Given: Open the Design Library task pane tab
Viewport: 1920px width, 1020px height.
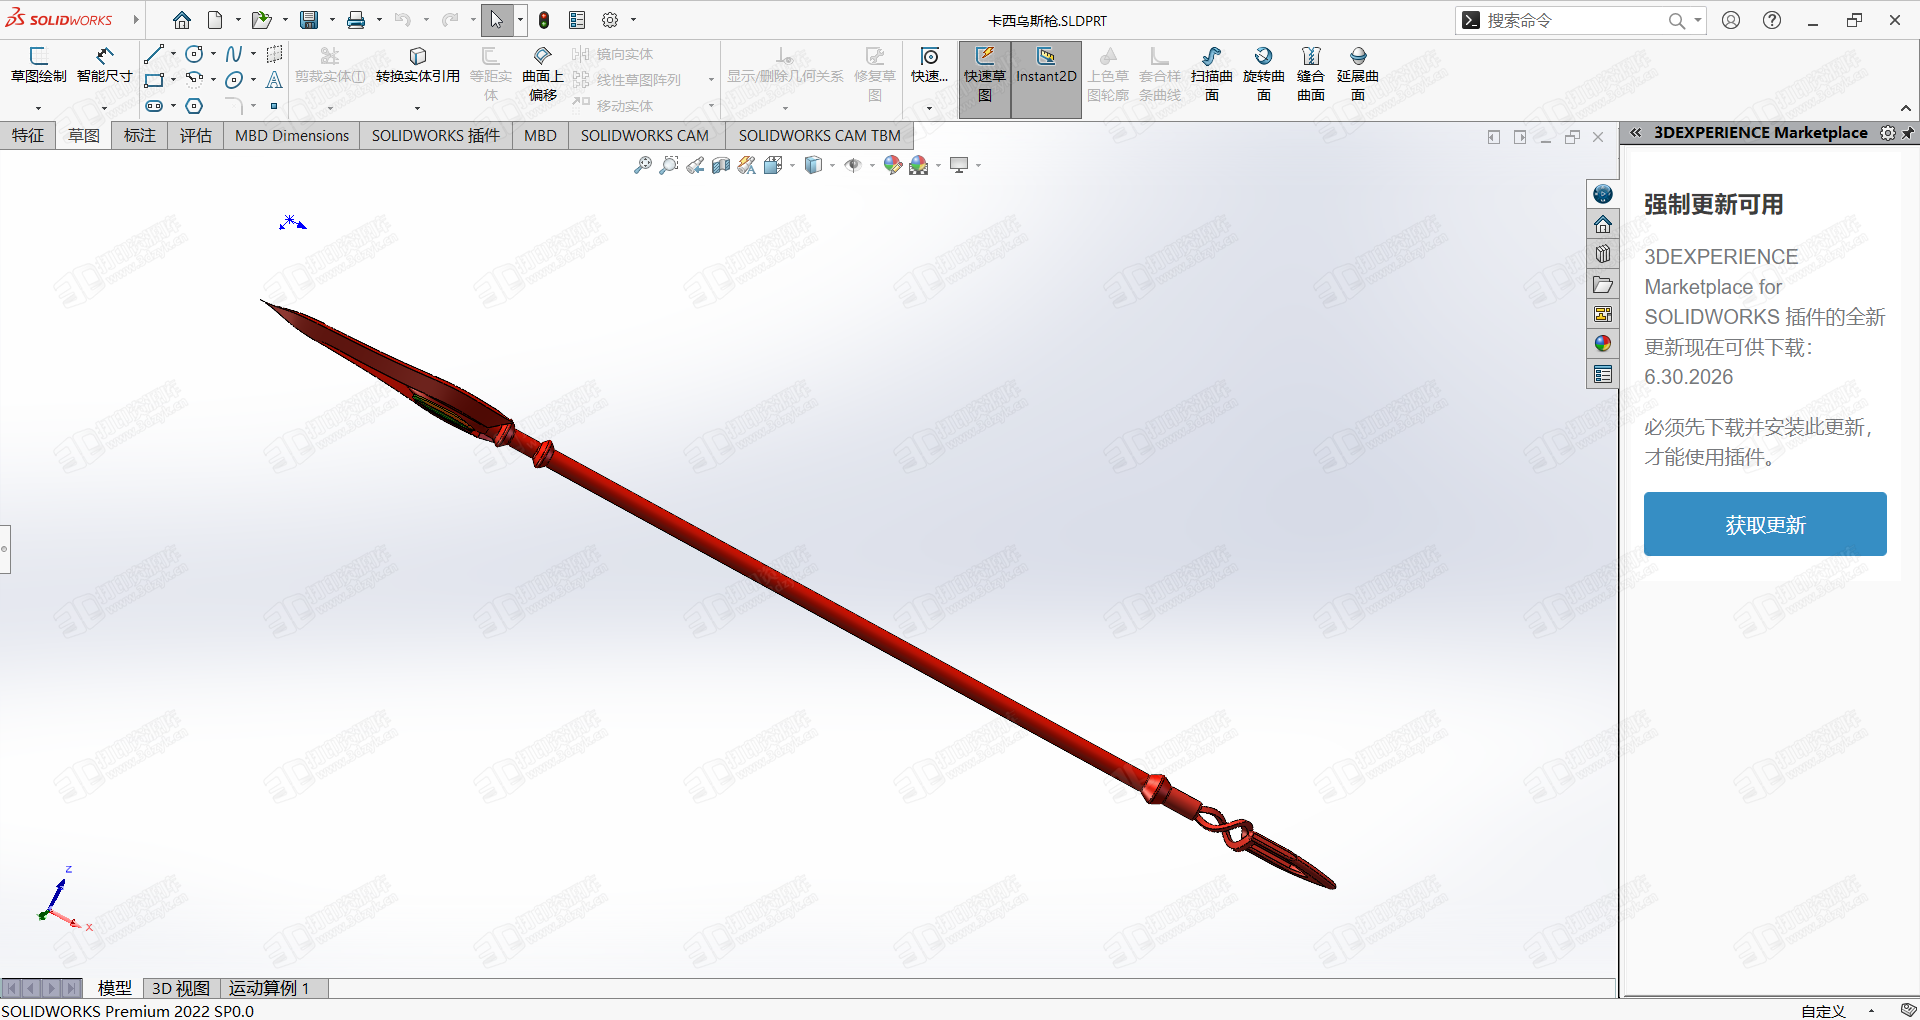Looking at the screenshot, I should point(1603,254).
